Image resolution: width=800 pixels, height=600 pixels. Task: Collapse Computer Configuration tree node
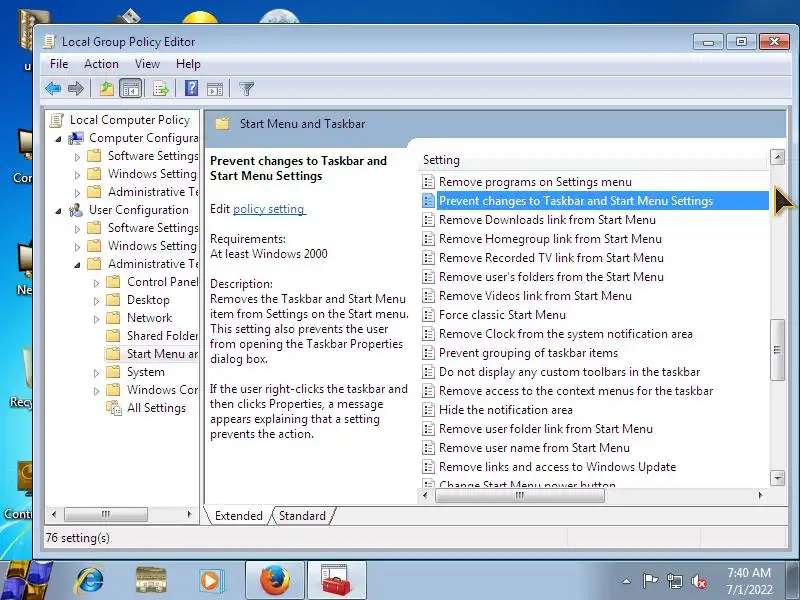coord(59,139)
